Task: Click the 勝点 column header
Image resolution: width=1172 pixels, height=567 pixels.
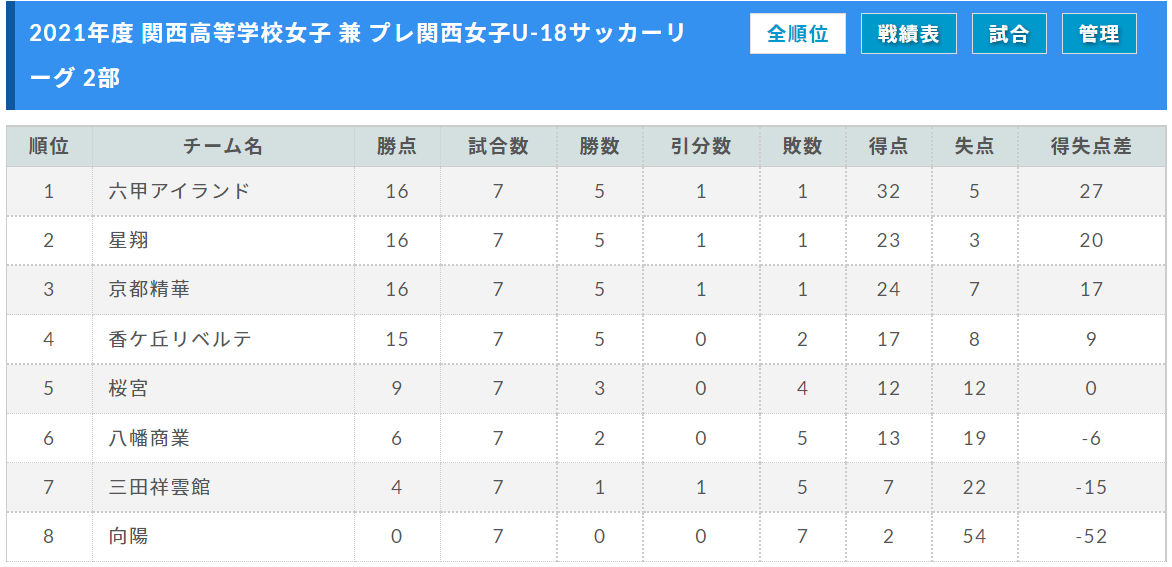Action: 397,146
